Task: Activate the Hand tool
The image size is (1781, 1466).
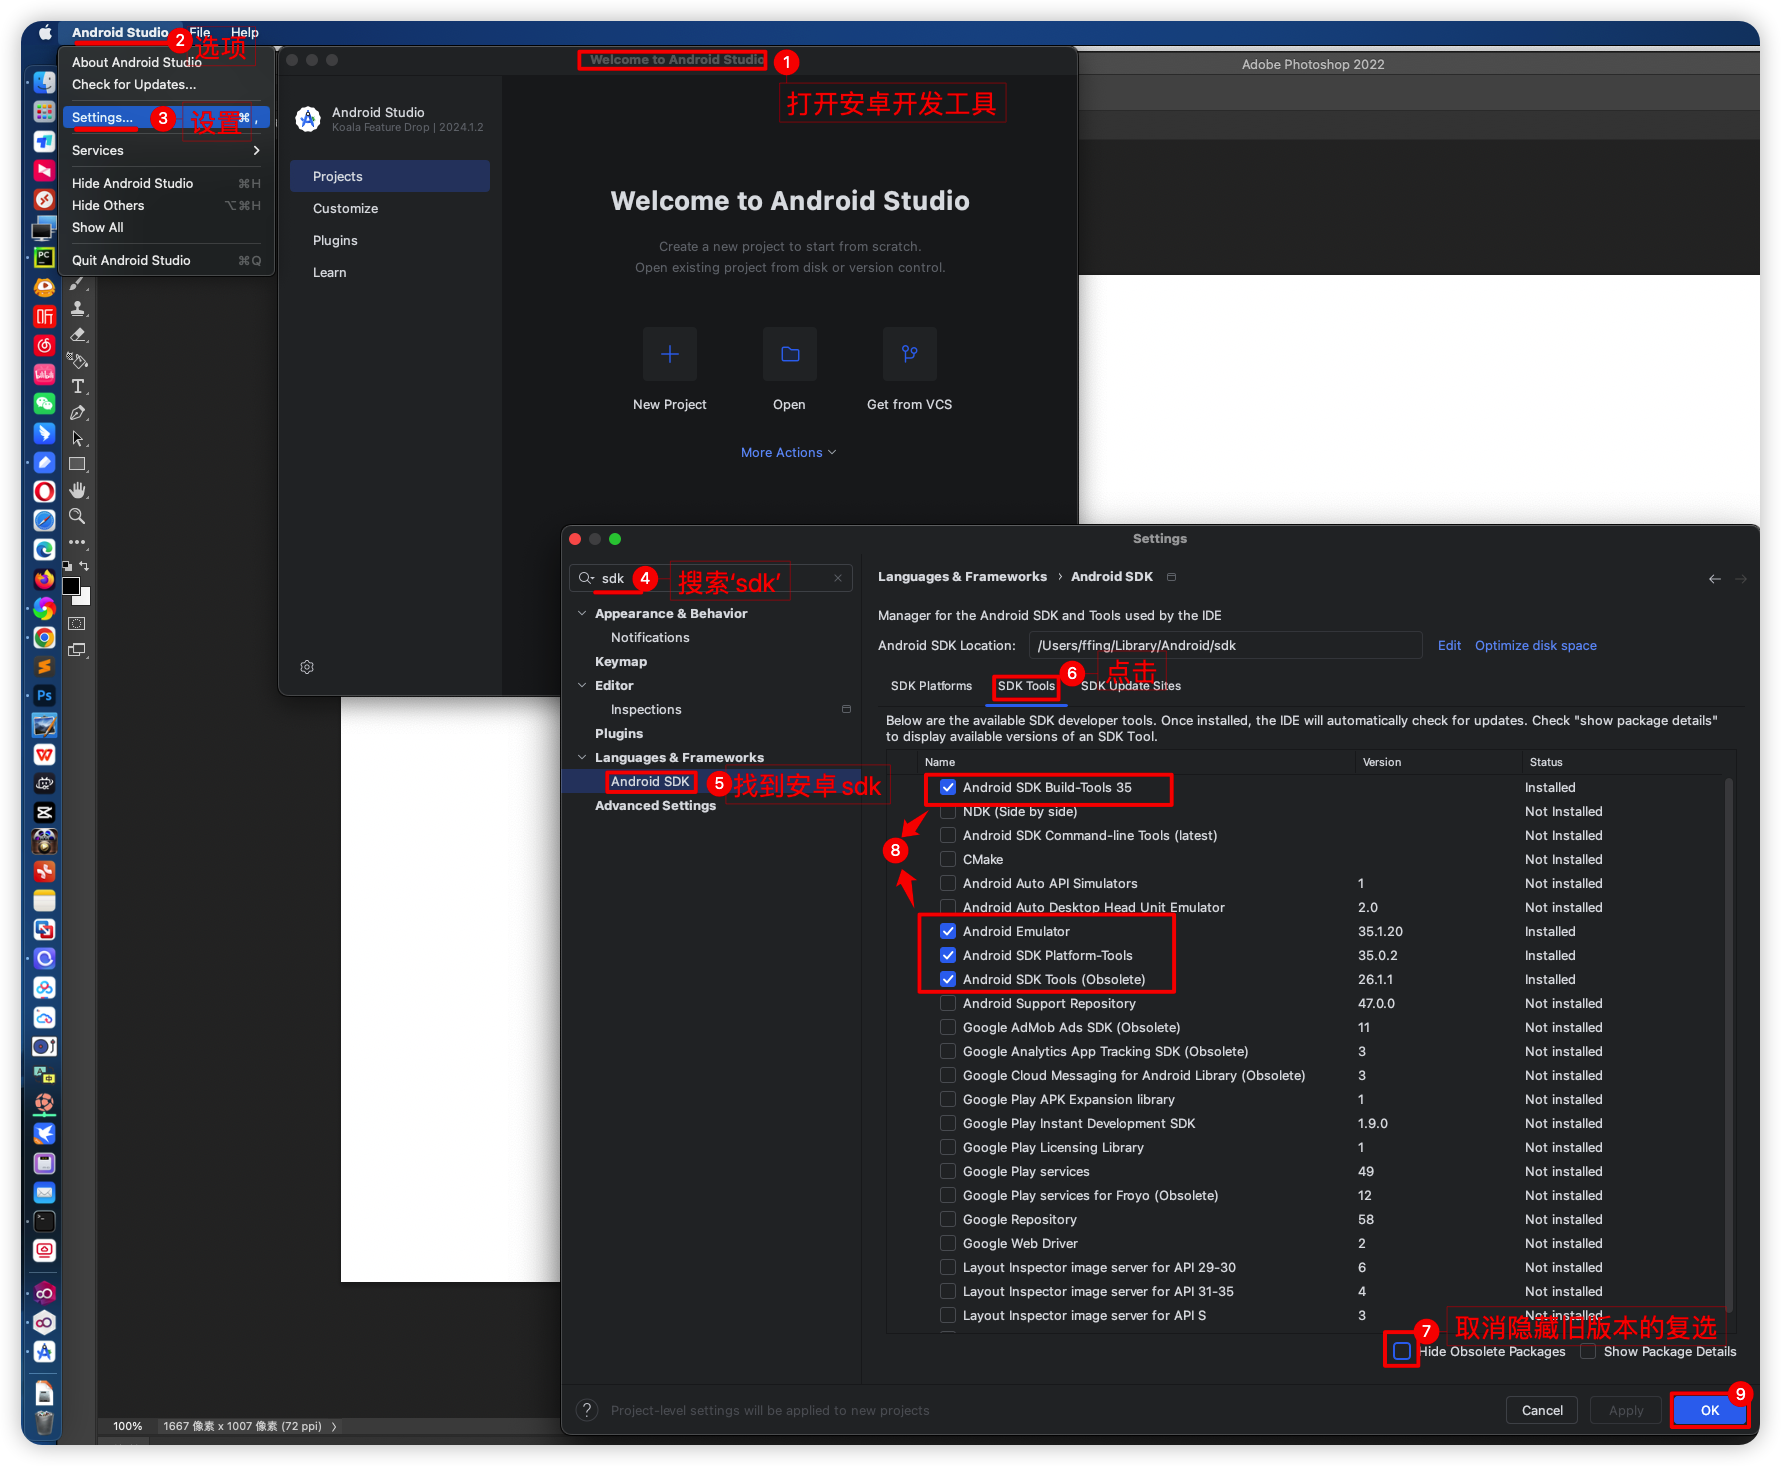Action: pos(78,490)
